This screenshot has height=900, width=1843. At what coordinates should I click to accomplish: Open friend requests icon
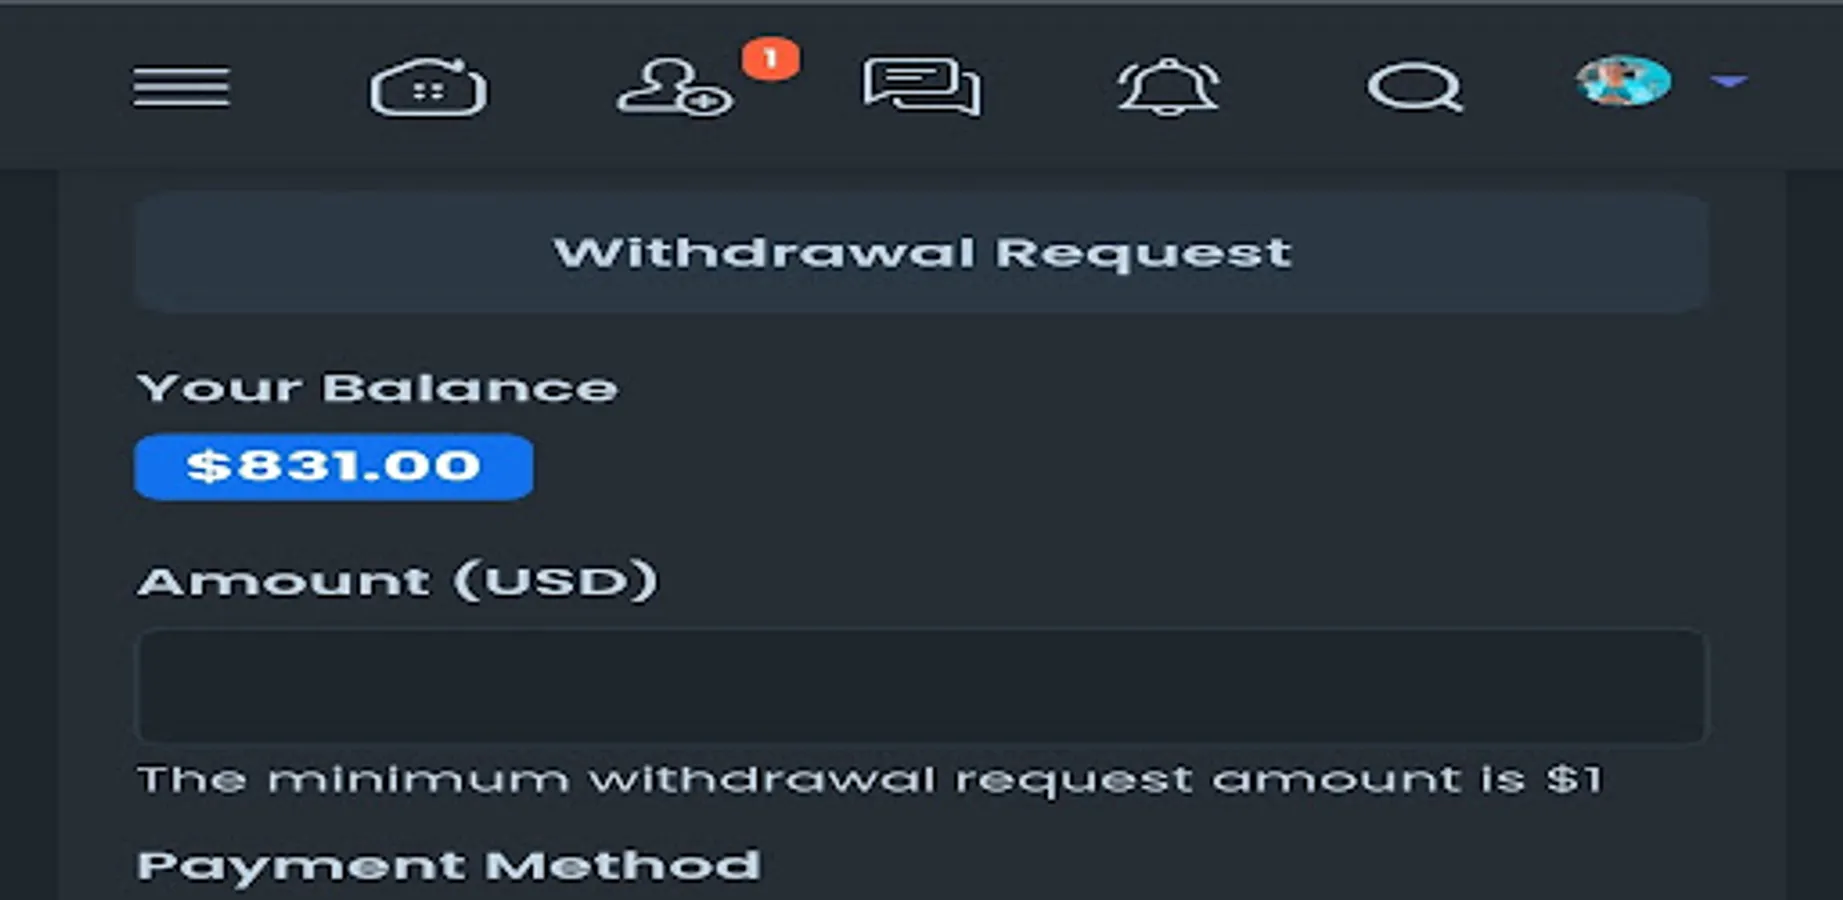point(675,87)
